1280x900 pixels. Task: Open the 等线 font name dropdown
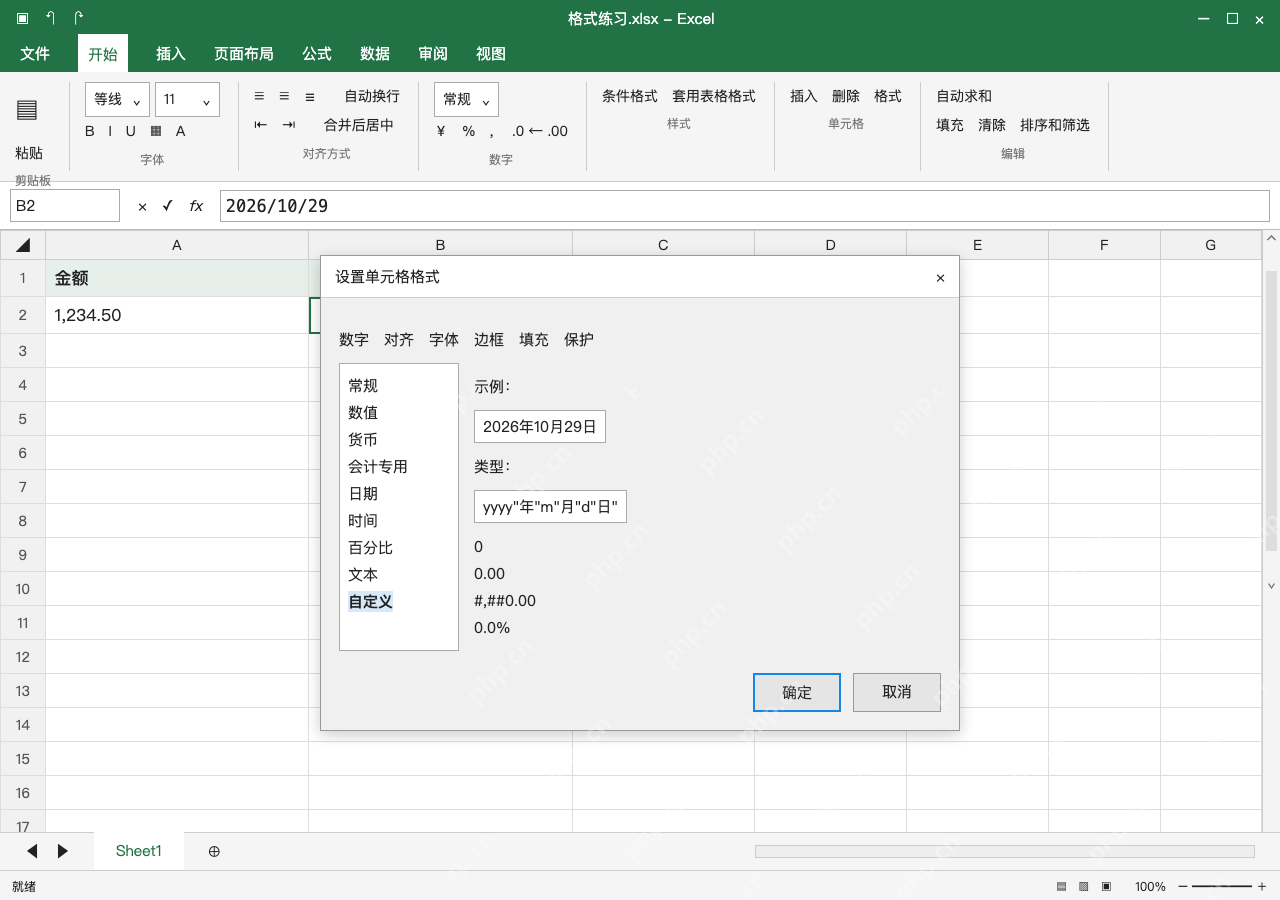pos(117,99)
